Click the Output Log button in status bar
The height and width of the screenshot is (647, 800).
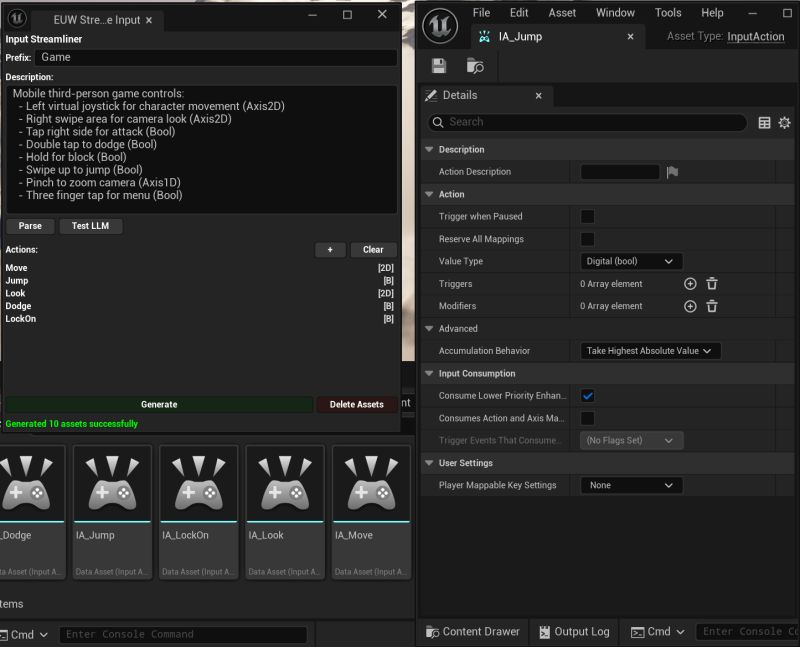[x=573, y=632]
